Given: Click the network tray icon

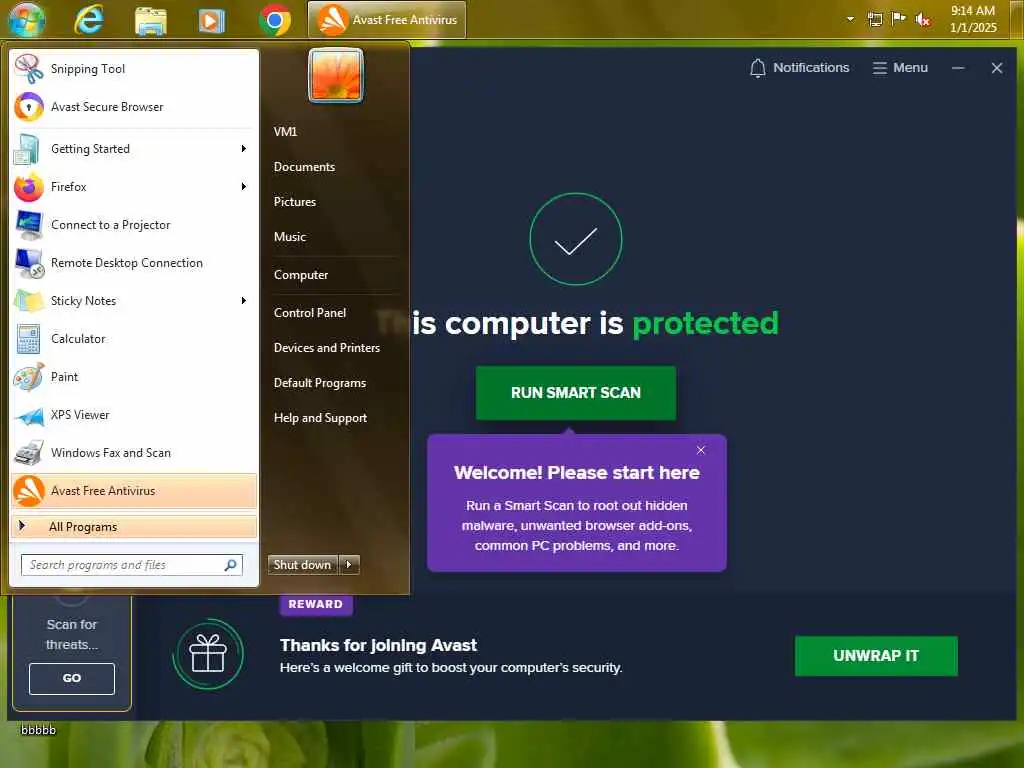Looking at the screenshot, I should [x=875, y=20].
